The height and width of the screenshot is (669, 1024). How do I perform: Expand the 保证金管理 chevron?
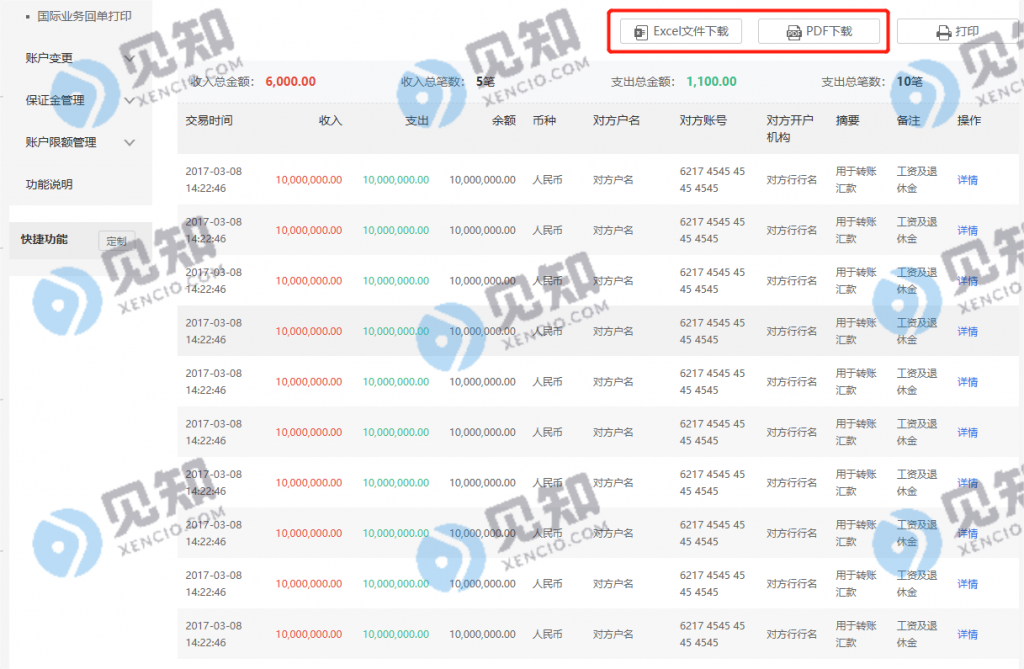click(x=130, y=100)
